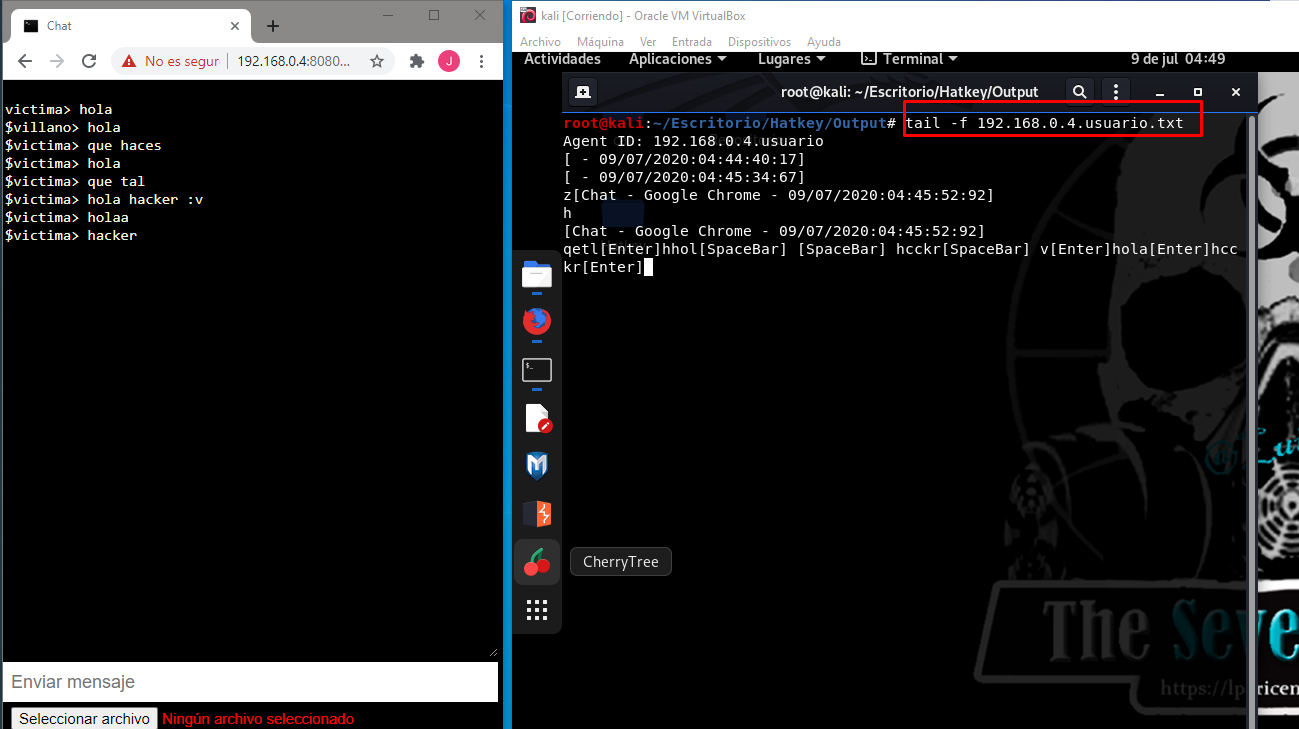Launch CherryTree from the Kali dock
Screen dimensions: 1299x729
point(537,561)
